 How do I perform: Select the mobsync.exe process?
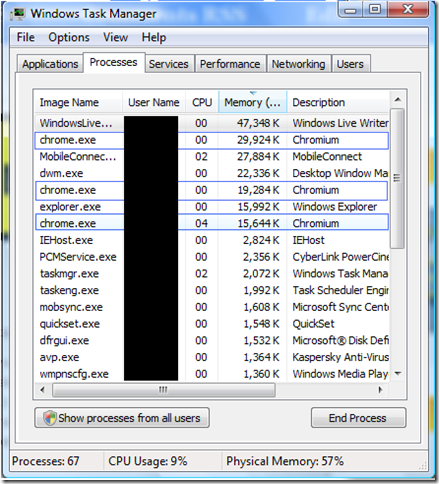212,307
